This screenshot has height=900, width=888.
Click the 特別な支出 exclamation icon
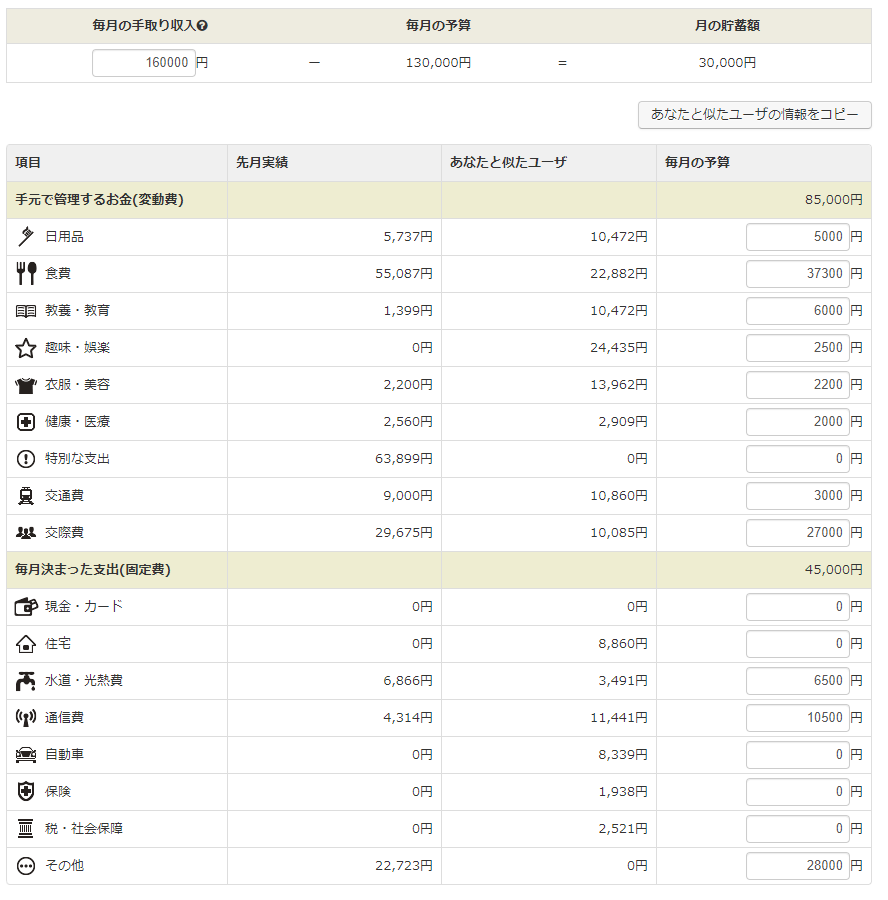[x=22, y=458]
